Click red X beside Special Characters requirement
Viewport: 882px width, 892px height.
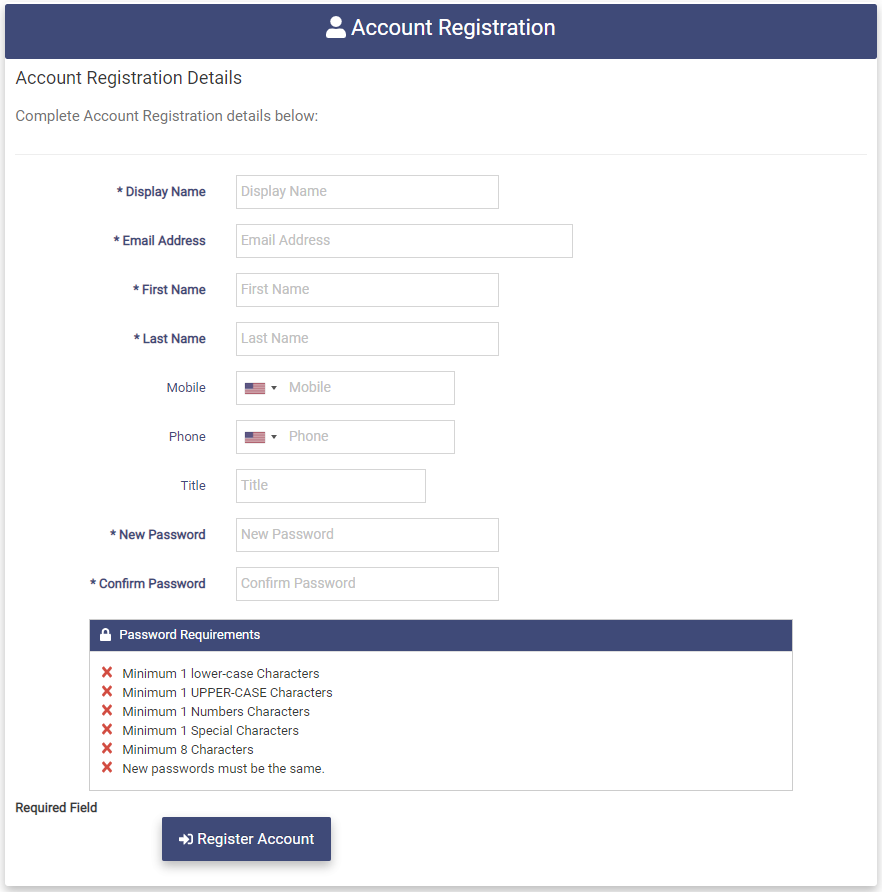[107, 730]
